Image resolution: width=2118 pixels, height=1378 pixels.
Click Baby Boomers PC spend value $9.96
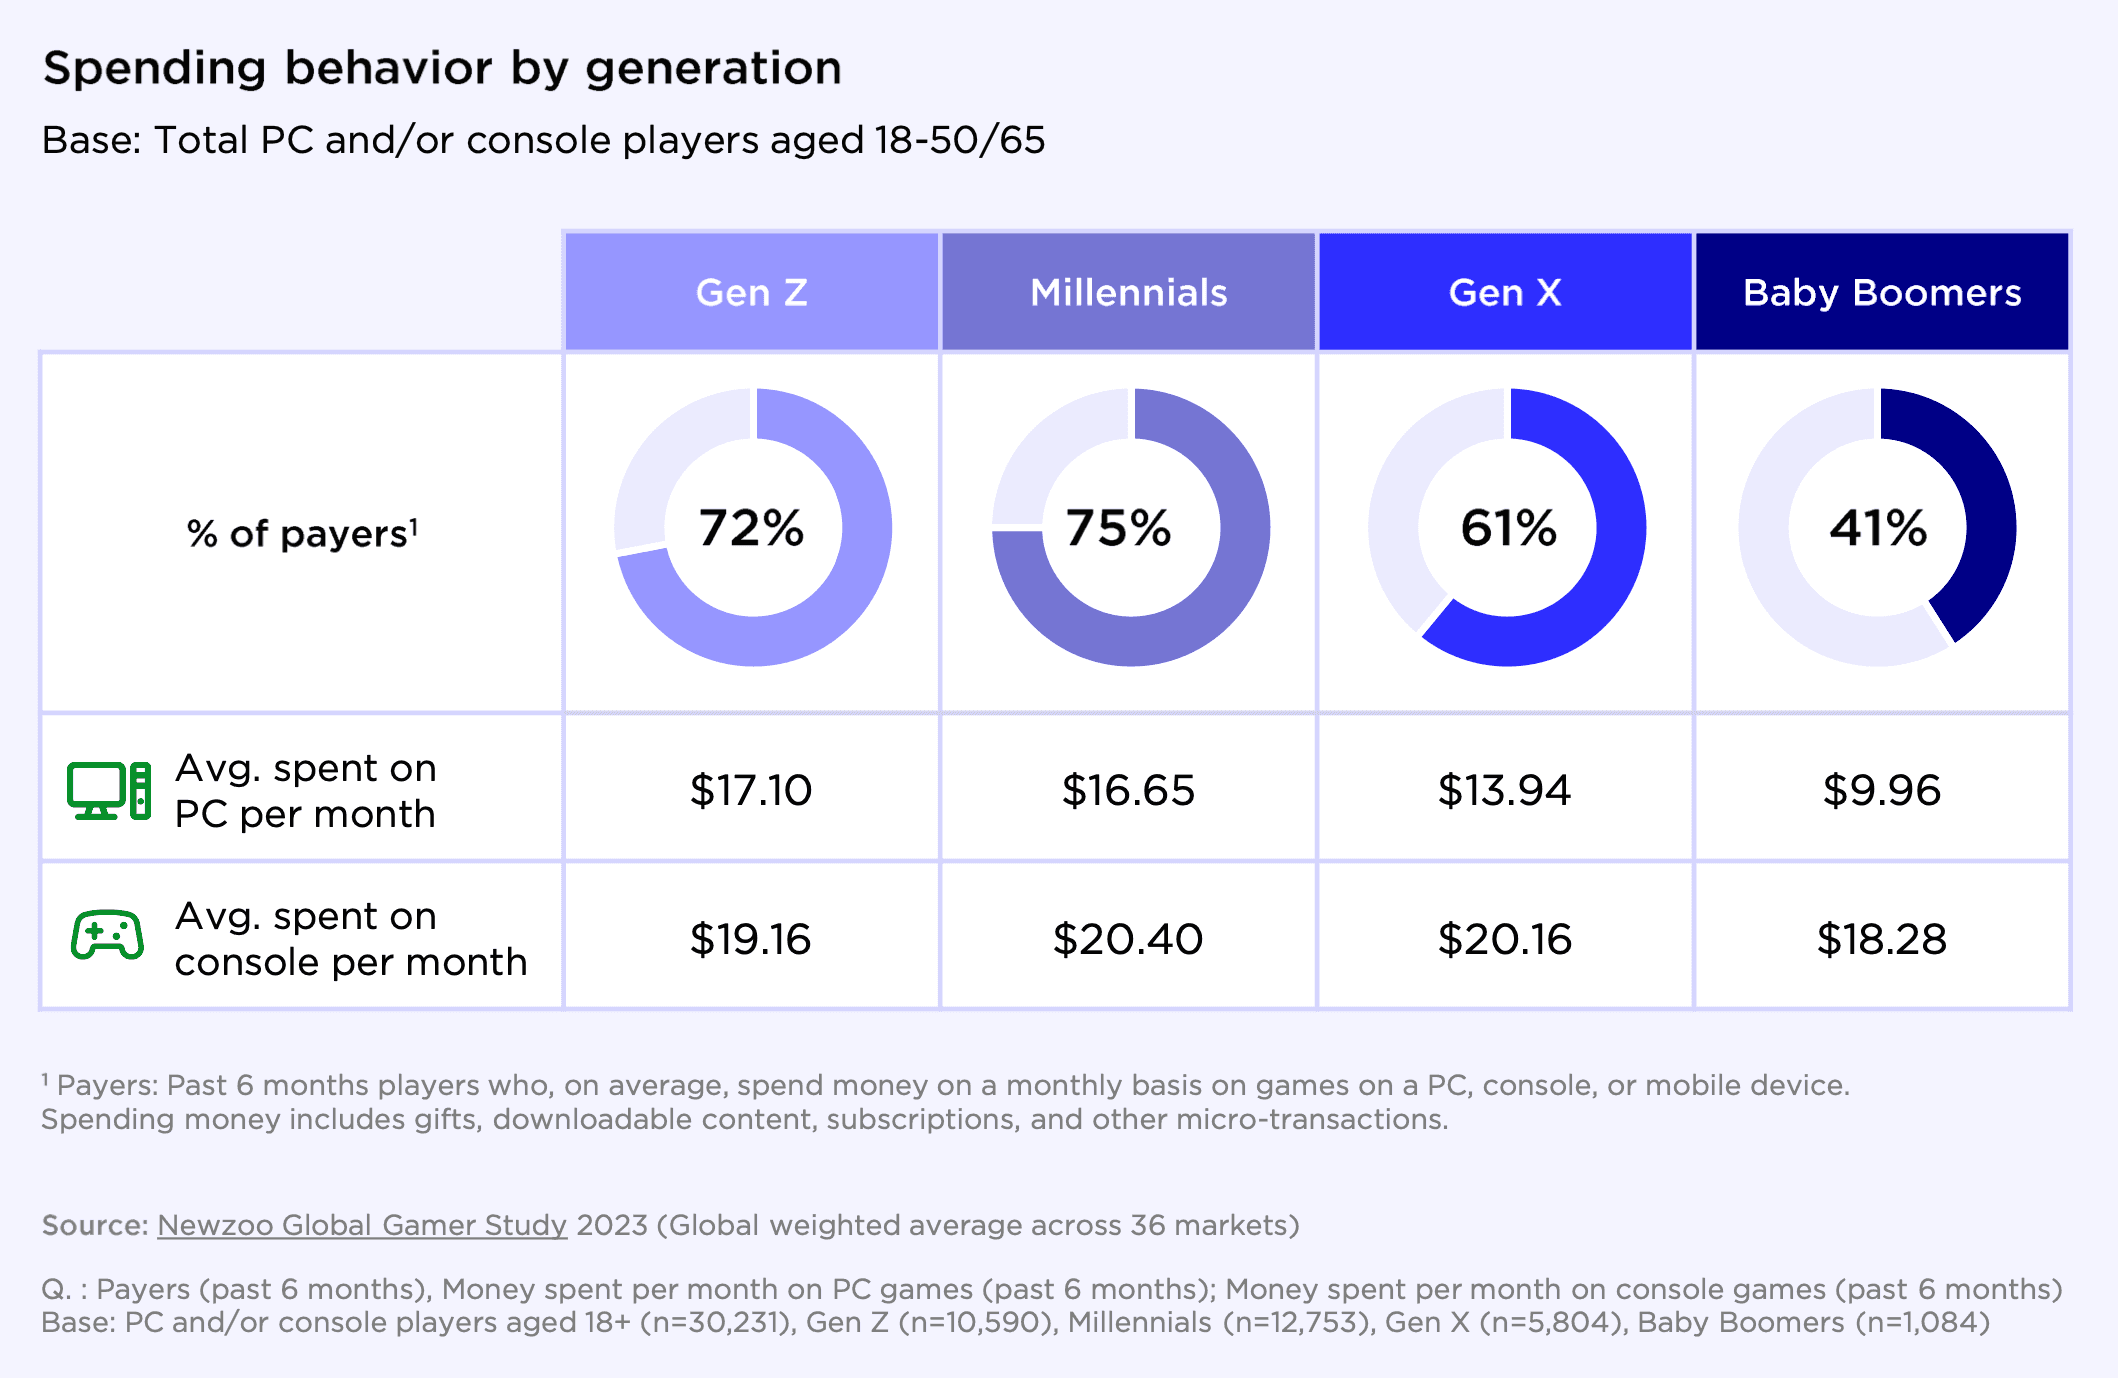[x=1882, y=790]
